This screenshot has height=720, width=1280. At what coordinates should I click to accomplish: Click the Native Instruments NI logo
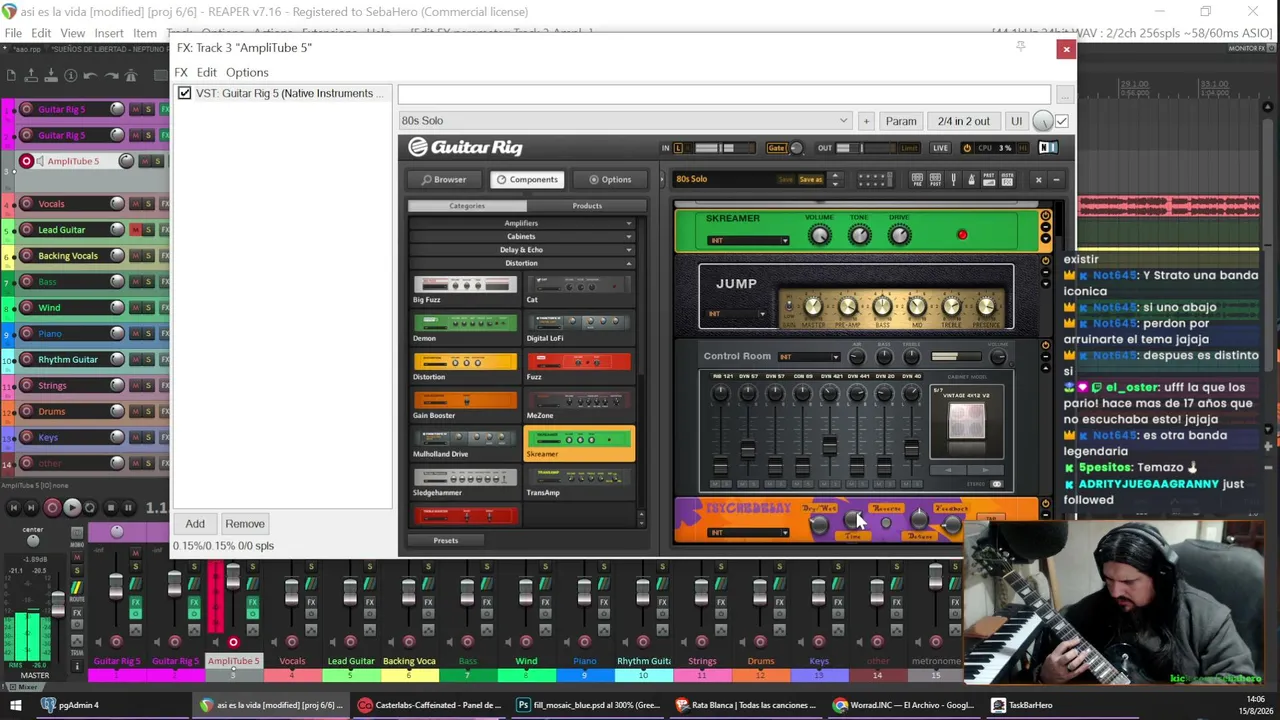pos(1048,148)
